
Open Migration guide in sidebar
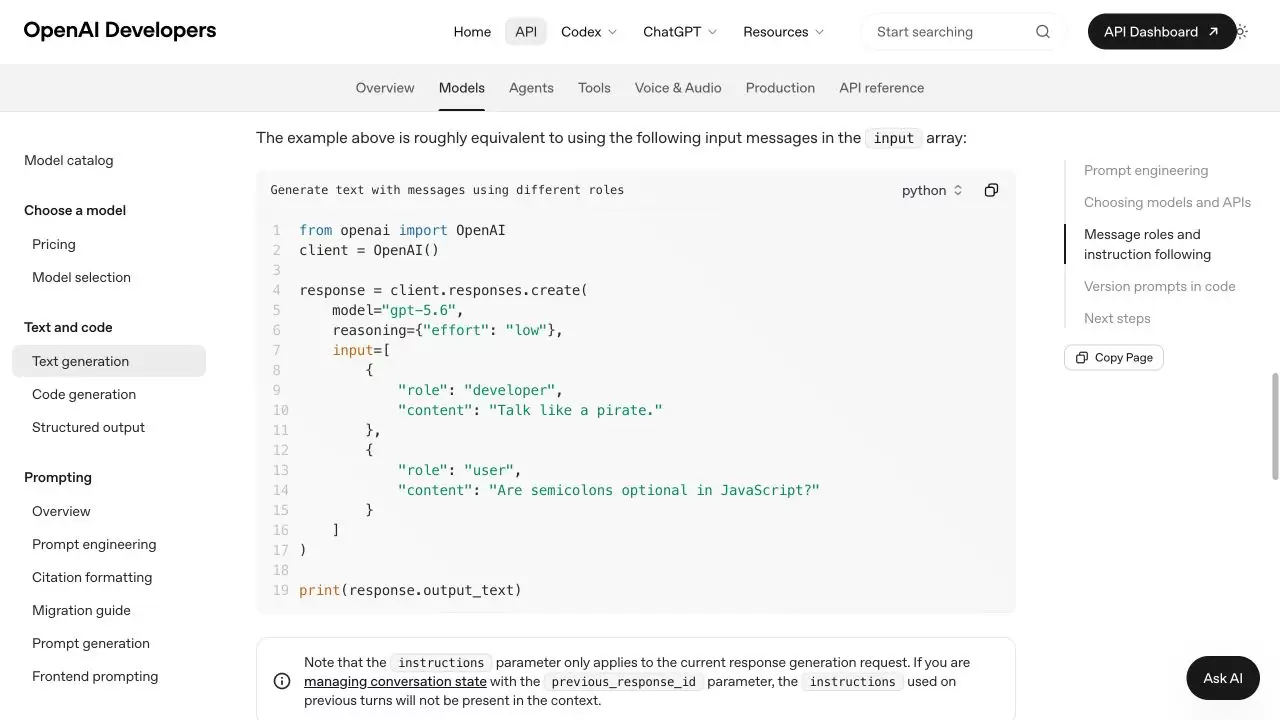81,611
